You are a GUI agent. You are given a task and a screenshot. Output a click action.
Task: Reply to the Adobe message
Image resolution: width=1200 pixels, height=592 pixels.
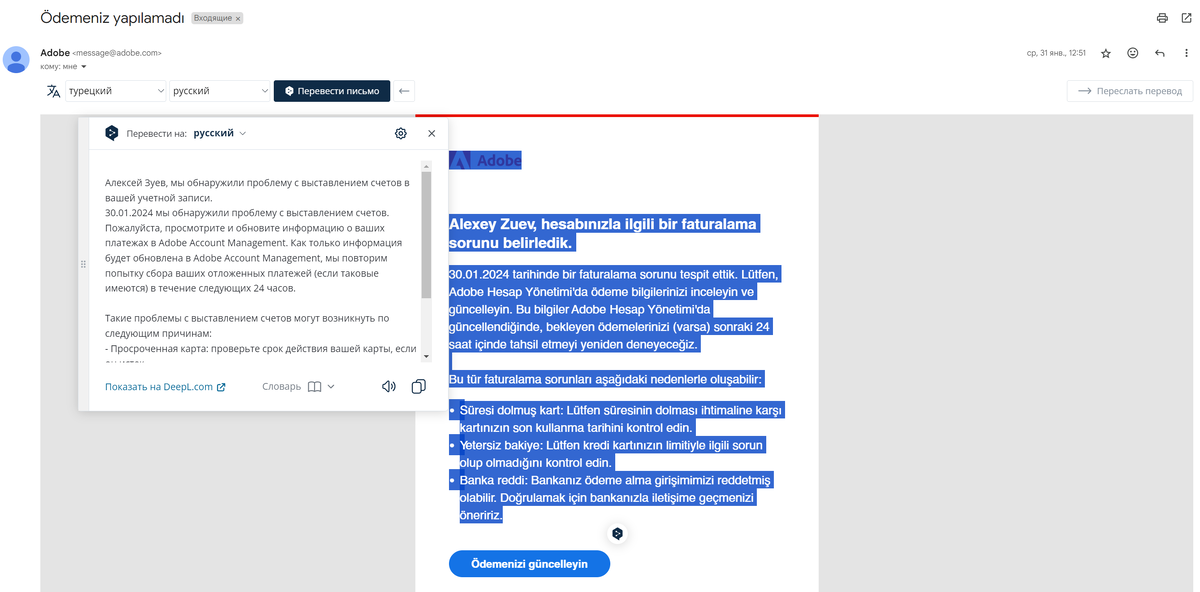pos(1159,52)
